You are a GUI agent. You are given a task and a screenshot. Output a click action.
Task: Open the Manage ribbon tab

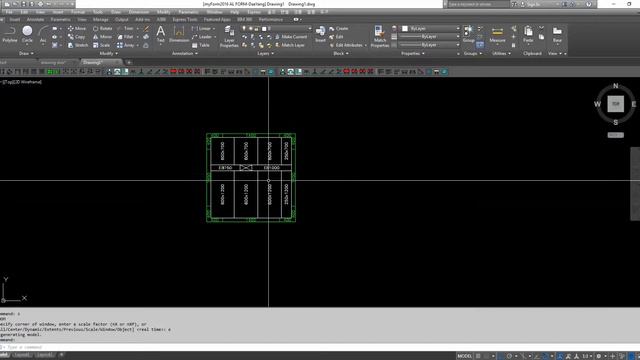tap(100, 19)
